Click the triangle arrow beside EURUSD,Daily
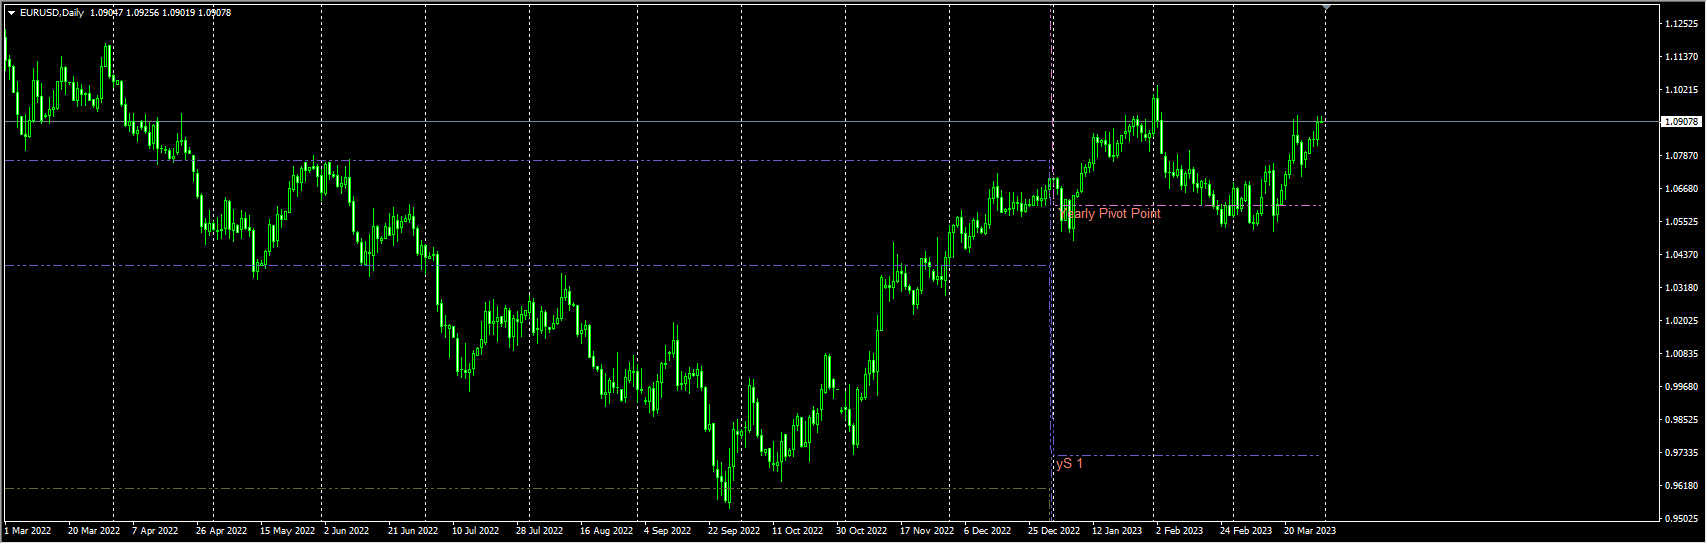Image resolution: width=1707 pixels, height=544 pixels. tap(11, 13)
